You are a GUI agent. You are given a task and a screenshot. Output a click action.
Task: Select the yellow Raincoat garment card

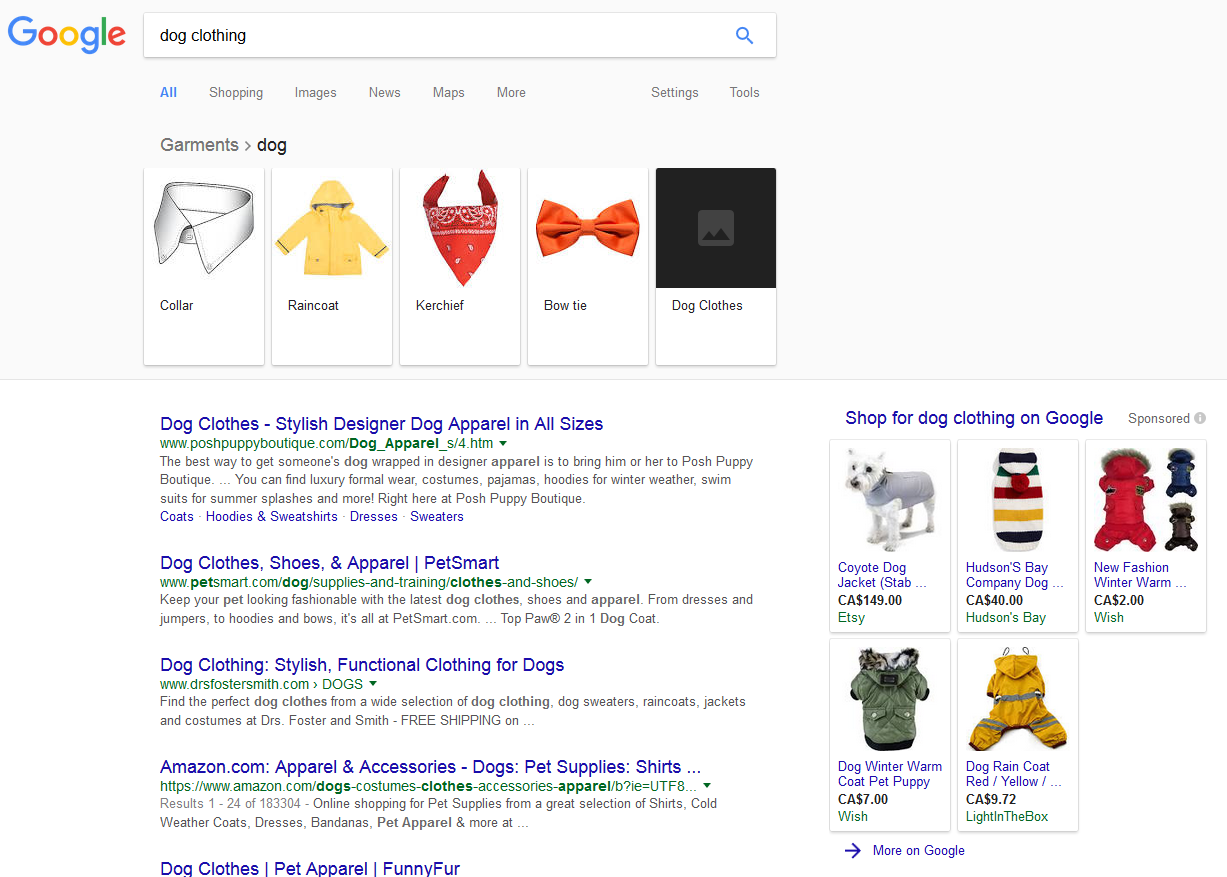click(332, 265)
